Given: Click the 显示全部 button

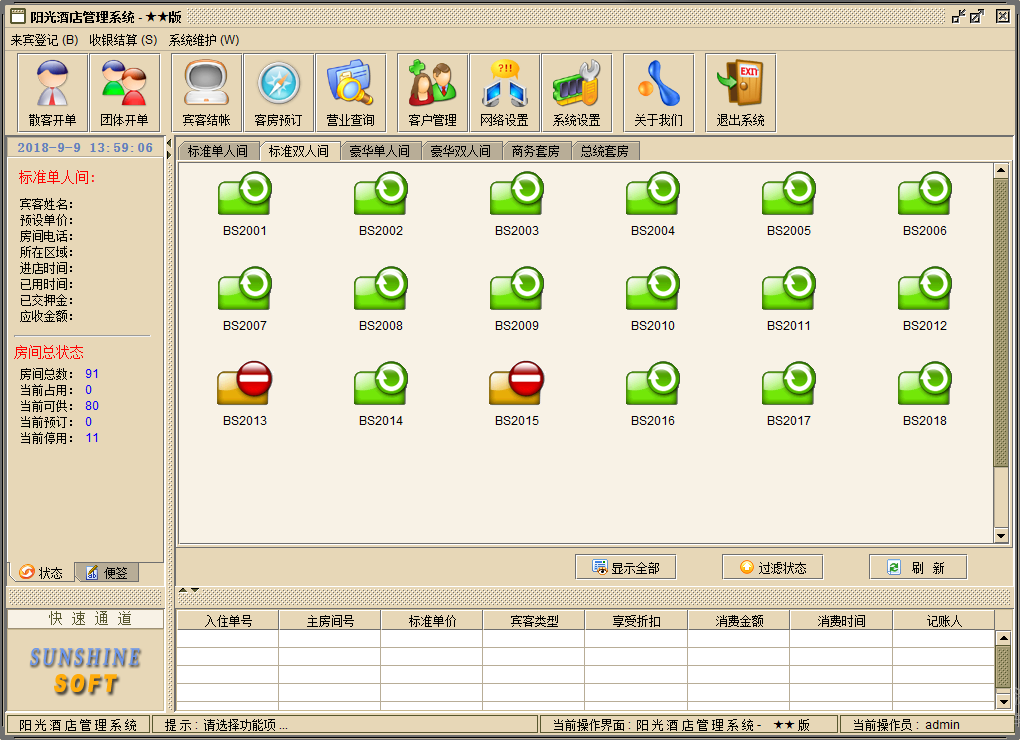Looking at the screenshot, I should click(625, 567).
